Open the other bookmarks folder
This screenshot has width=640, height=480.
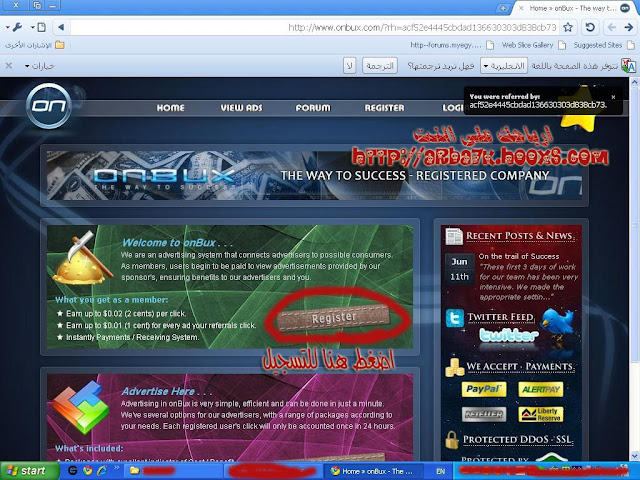pos(35,45)
